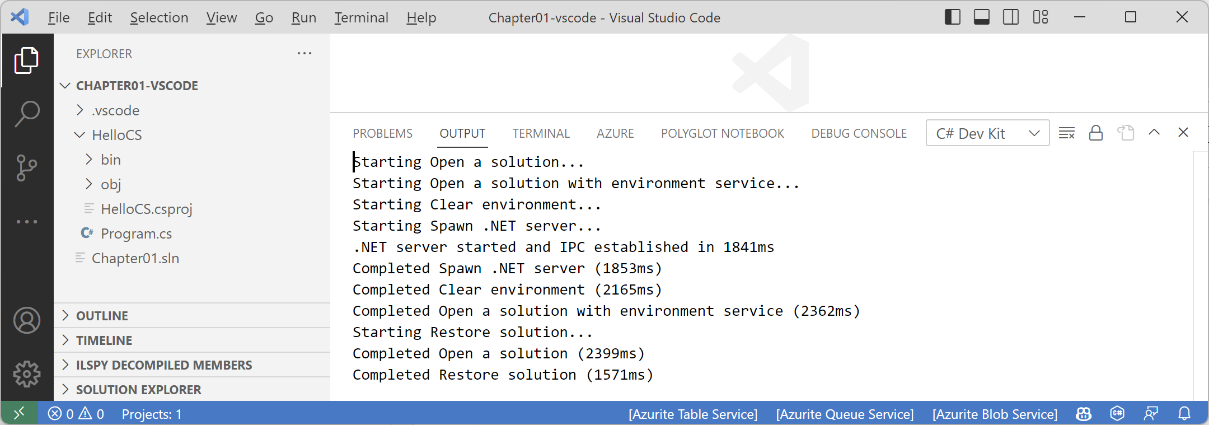Open the Accounts icon in activity bar
This screenshot has height=425, width=1209.
27,320
